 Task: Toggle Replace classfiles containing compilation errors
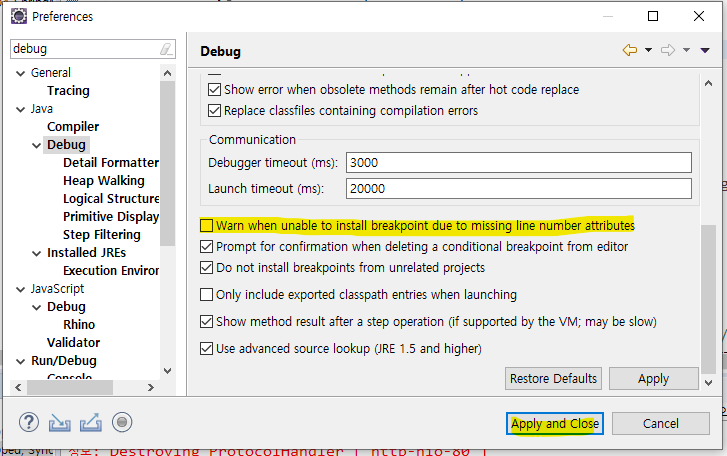pyautogui.click(x=214, y=111)
